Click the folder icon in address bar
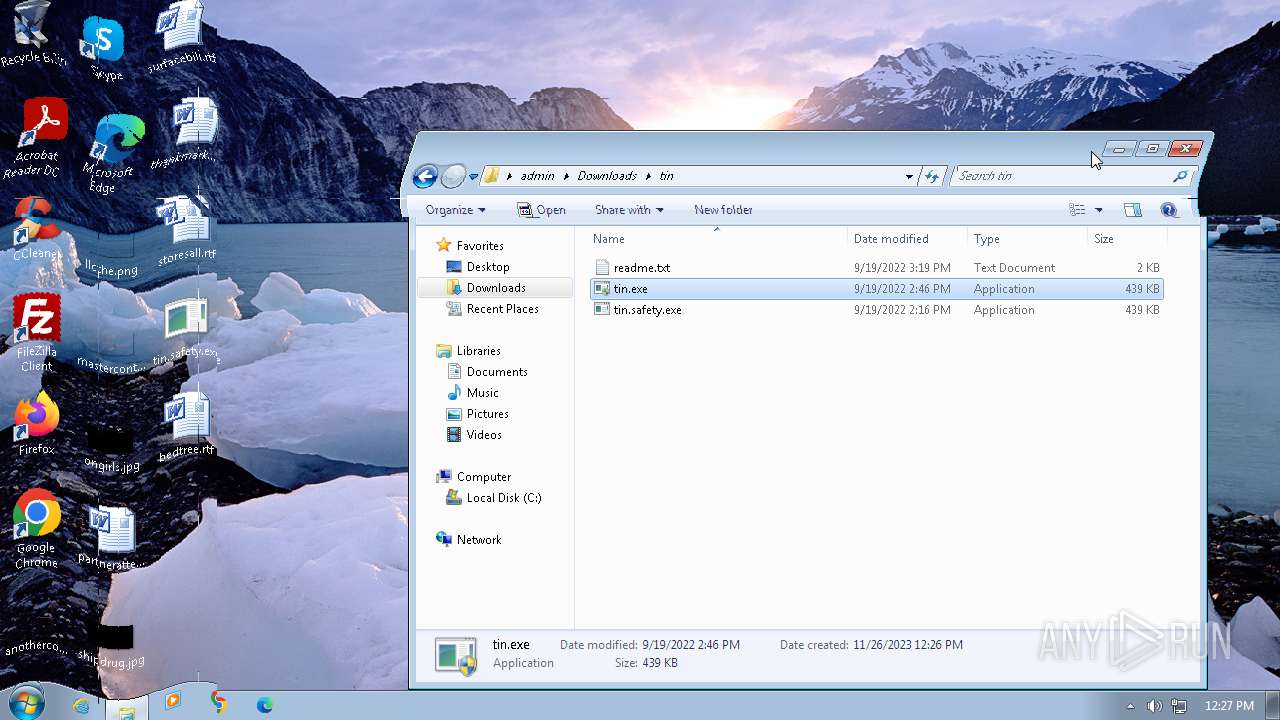 pyautogui.click(x=491, y=176)
